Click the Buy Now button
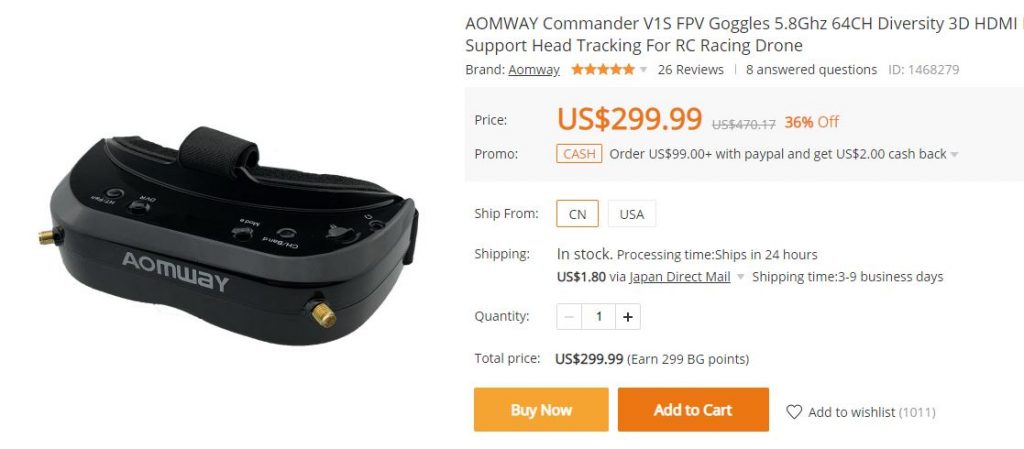 (x=541, y=410)
